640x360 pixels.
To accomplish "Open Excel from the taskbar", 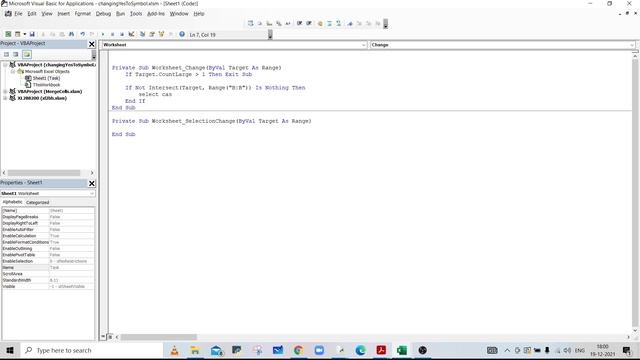I will click(402, 350).
